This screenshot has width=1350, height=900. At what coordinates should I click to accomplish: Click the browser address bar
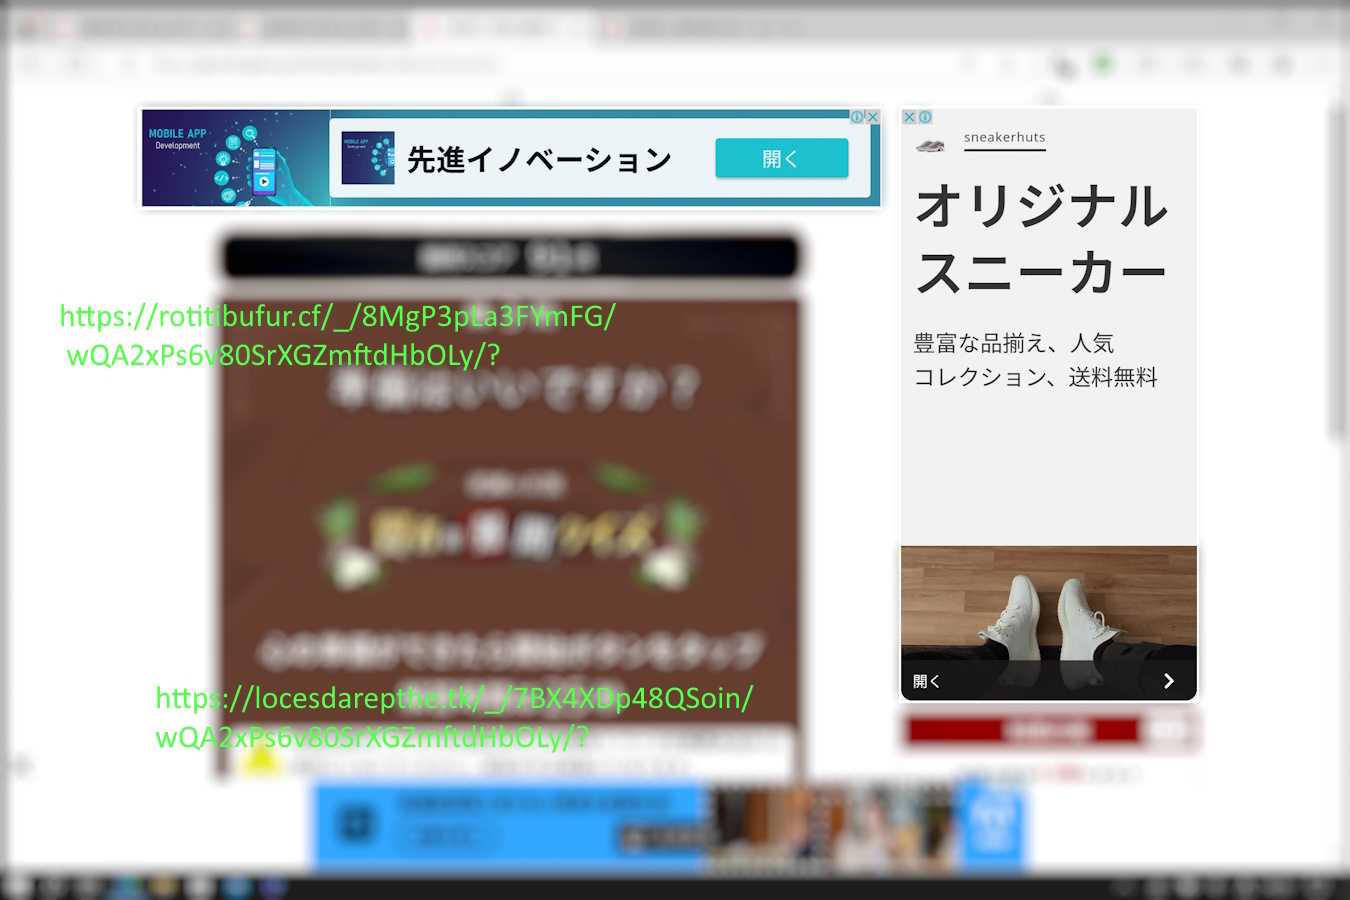click(500, 65)
